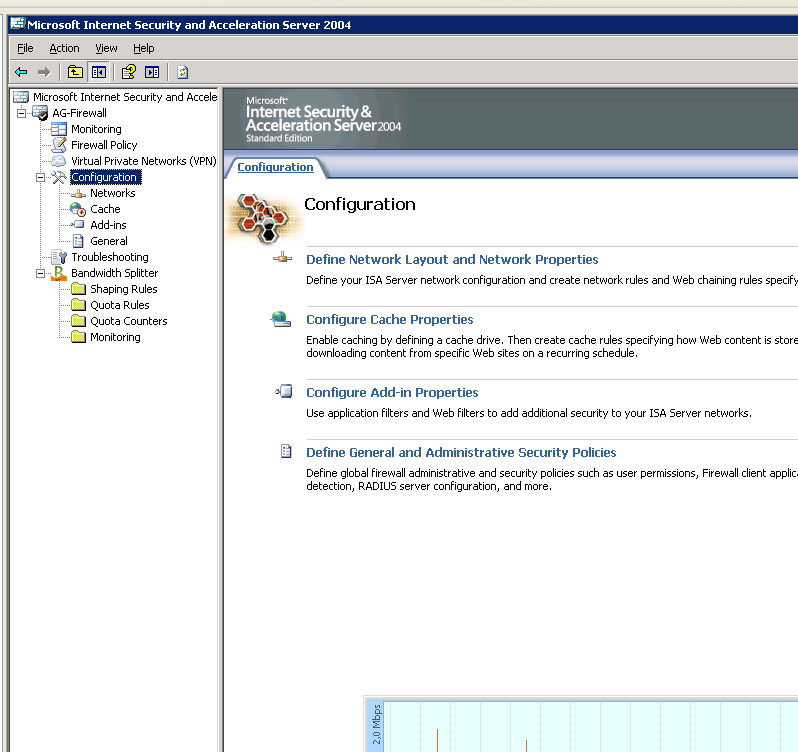Open the View menu
798x752 pixels.
[106, 48]
